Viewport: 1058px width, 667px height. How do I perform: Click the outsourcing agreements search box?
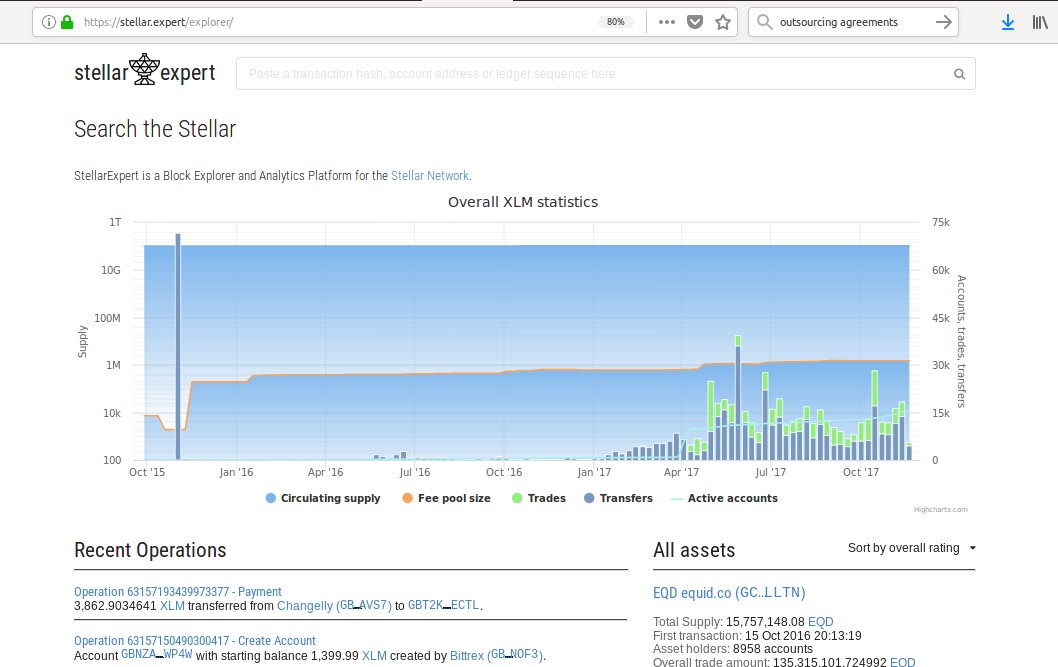(854, 22)
